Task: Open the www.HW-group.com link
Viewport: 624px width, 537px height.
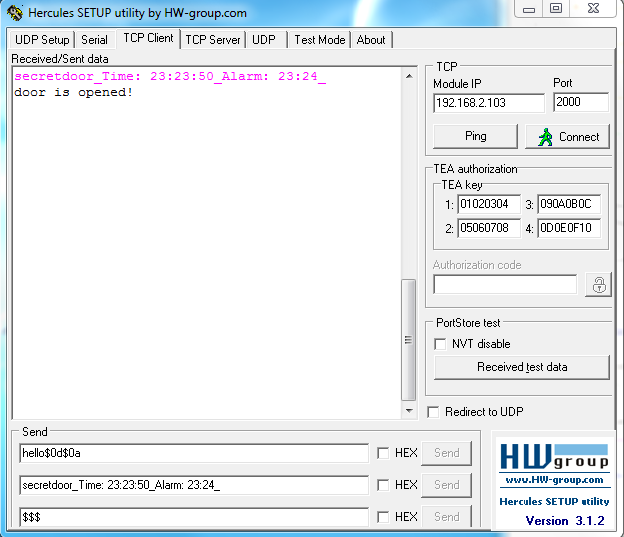Action: 554,480
